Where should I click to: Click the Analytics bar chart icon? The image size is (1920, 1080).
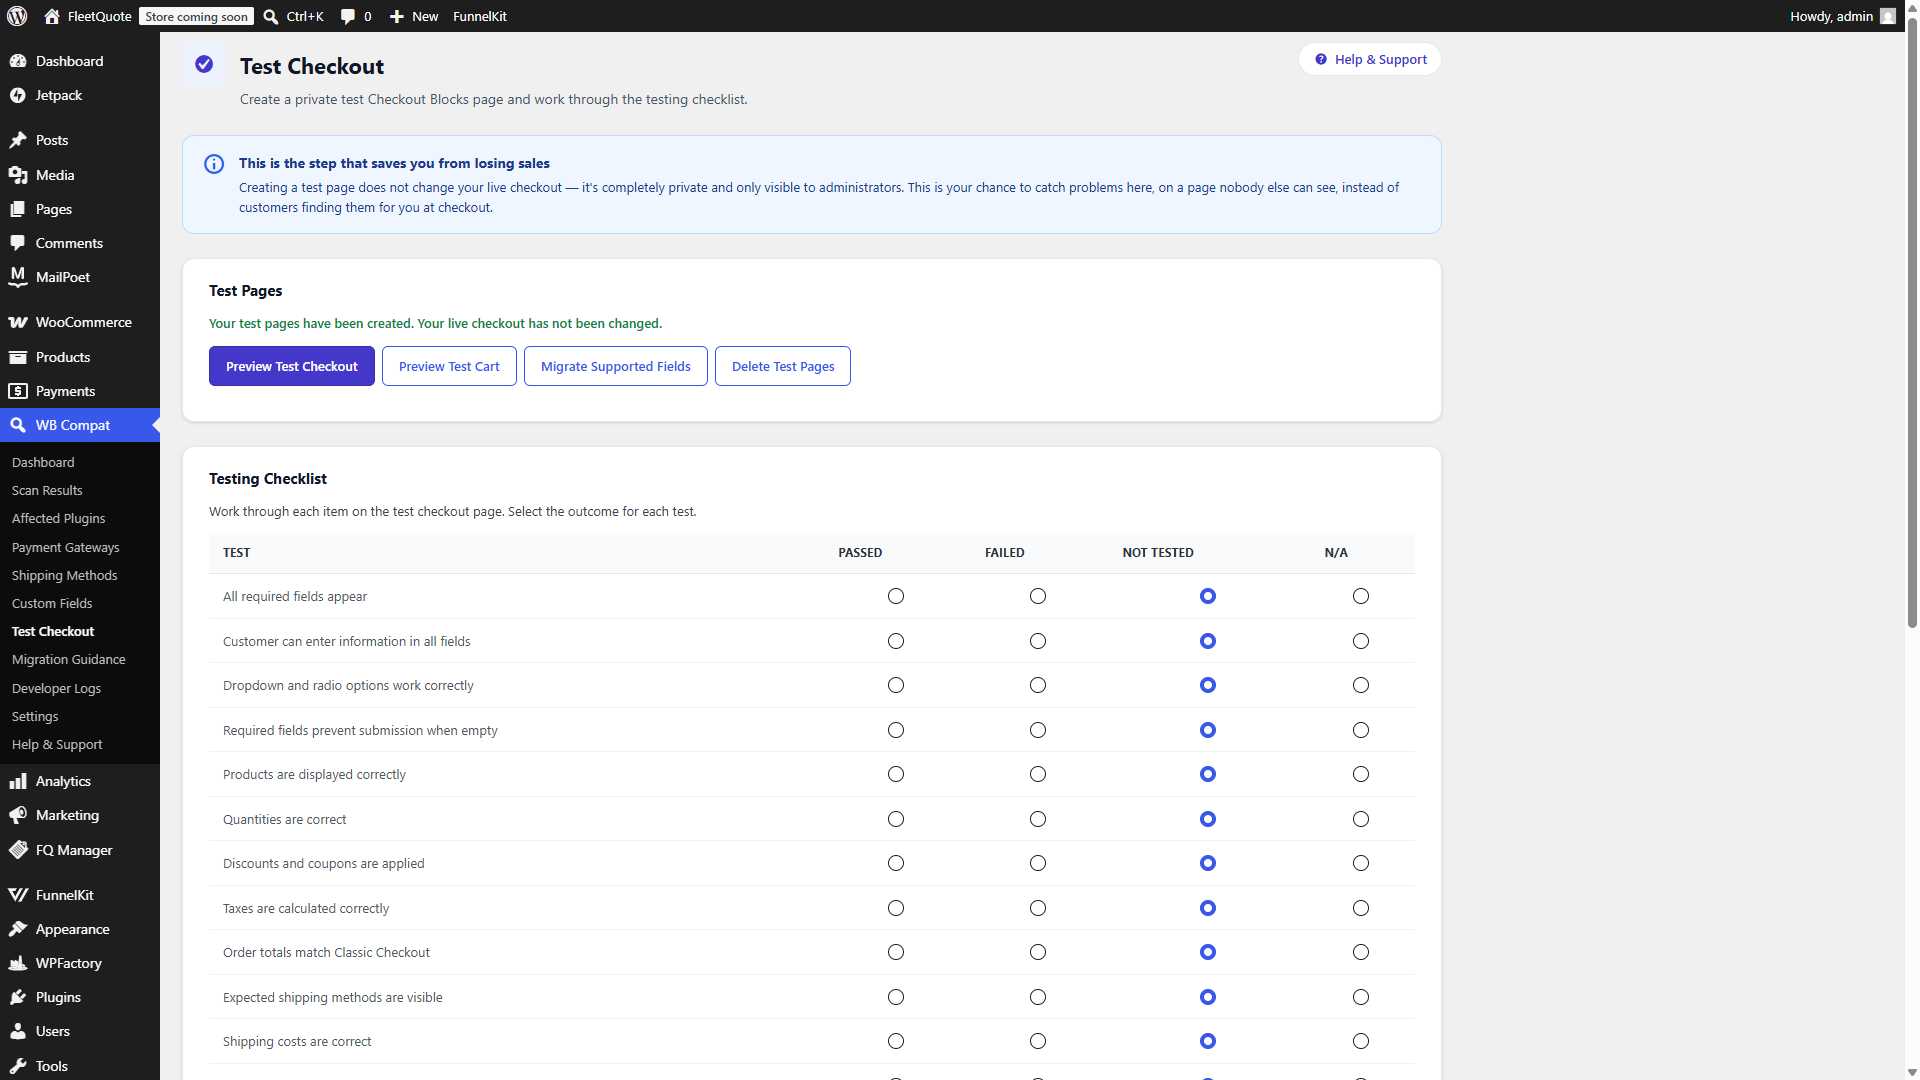click(x=18, y=781)
